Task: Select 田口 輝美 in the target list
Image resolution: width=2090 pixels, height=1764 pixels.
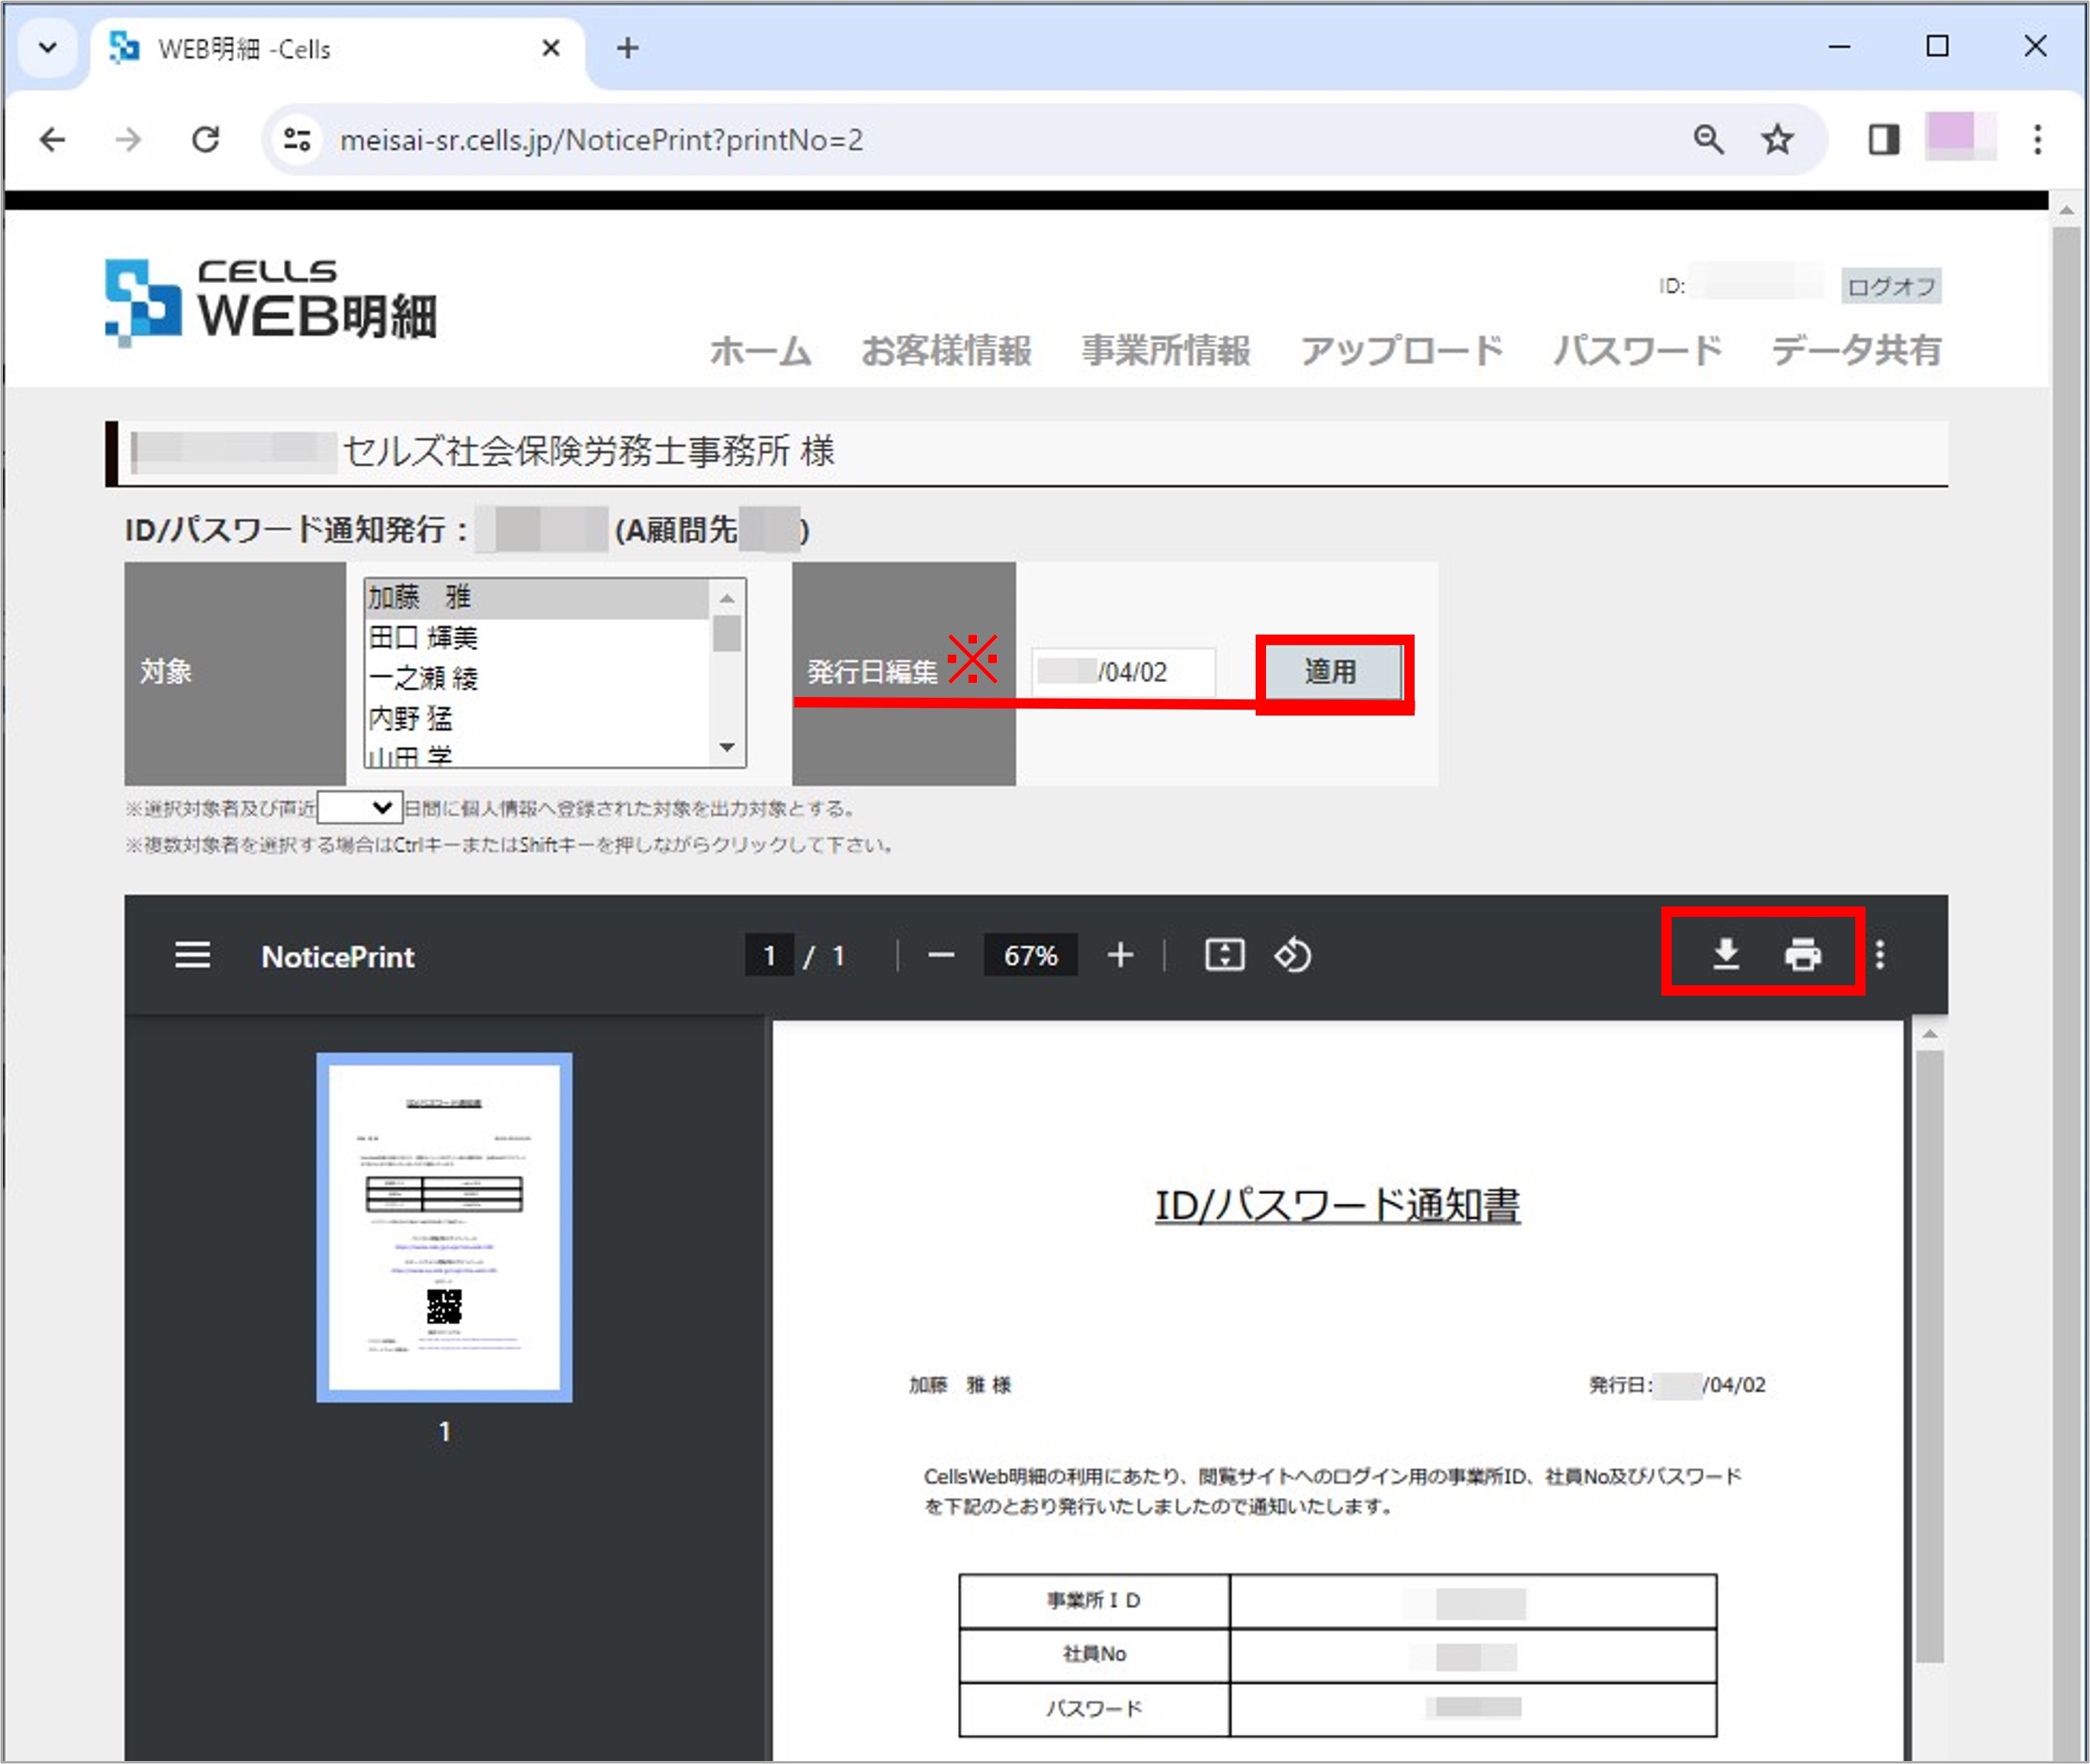Action: [425, 637]
